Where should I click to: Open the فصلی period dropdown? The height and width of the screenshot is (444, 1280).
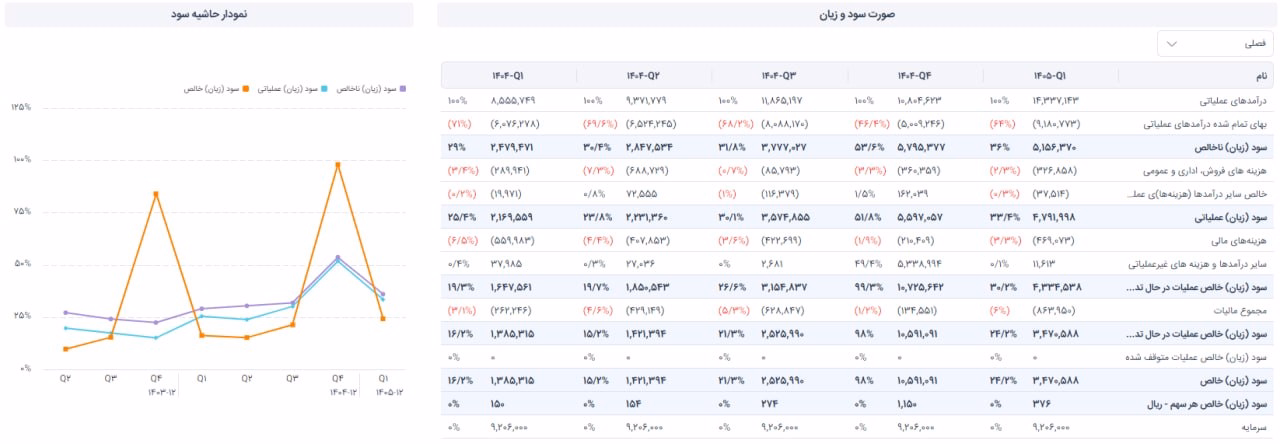coord(1215,44)
